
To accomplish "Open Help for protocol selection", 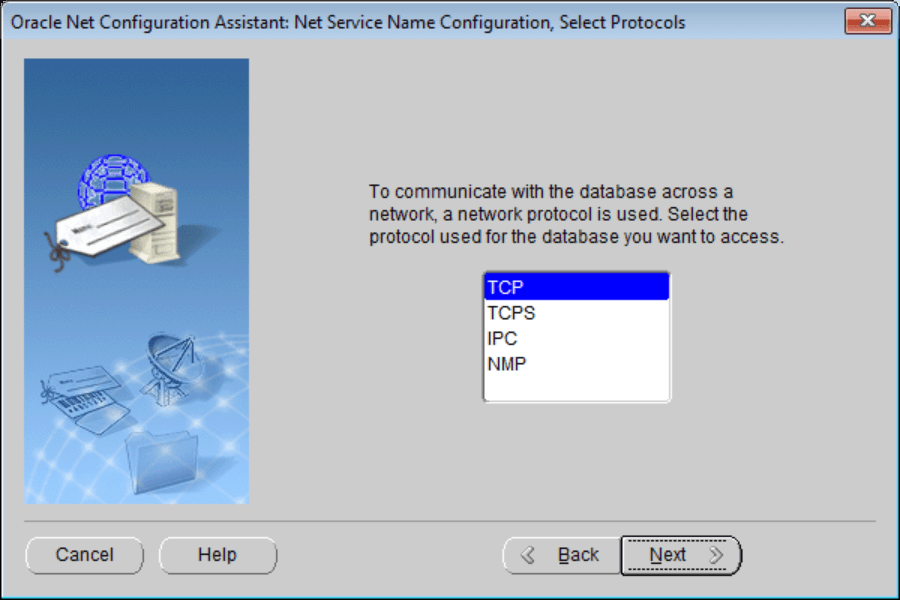I will point(218,555).
